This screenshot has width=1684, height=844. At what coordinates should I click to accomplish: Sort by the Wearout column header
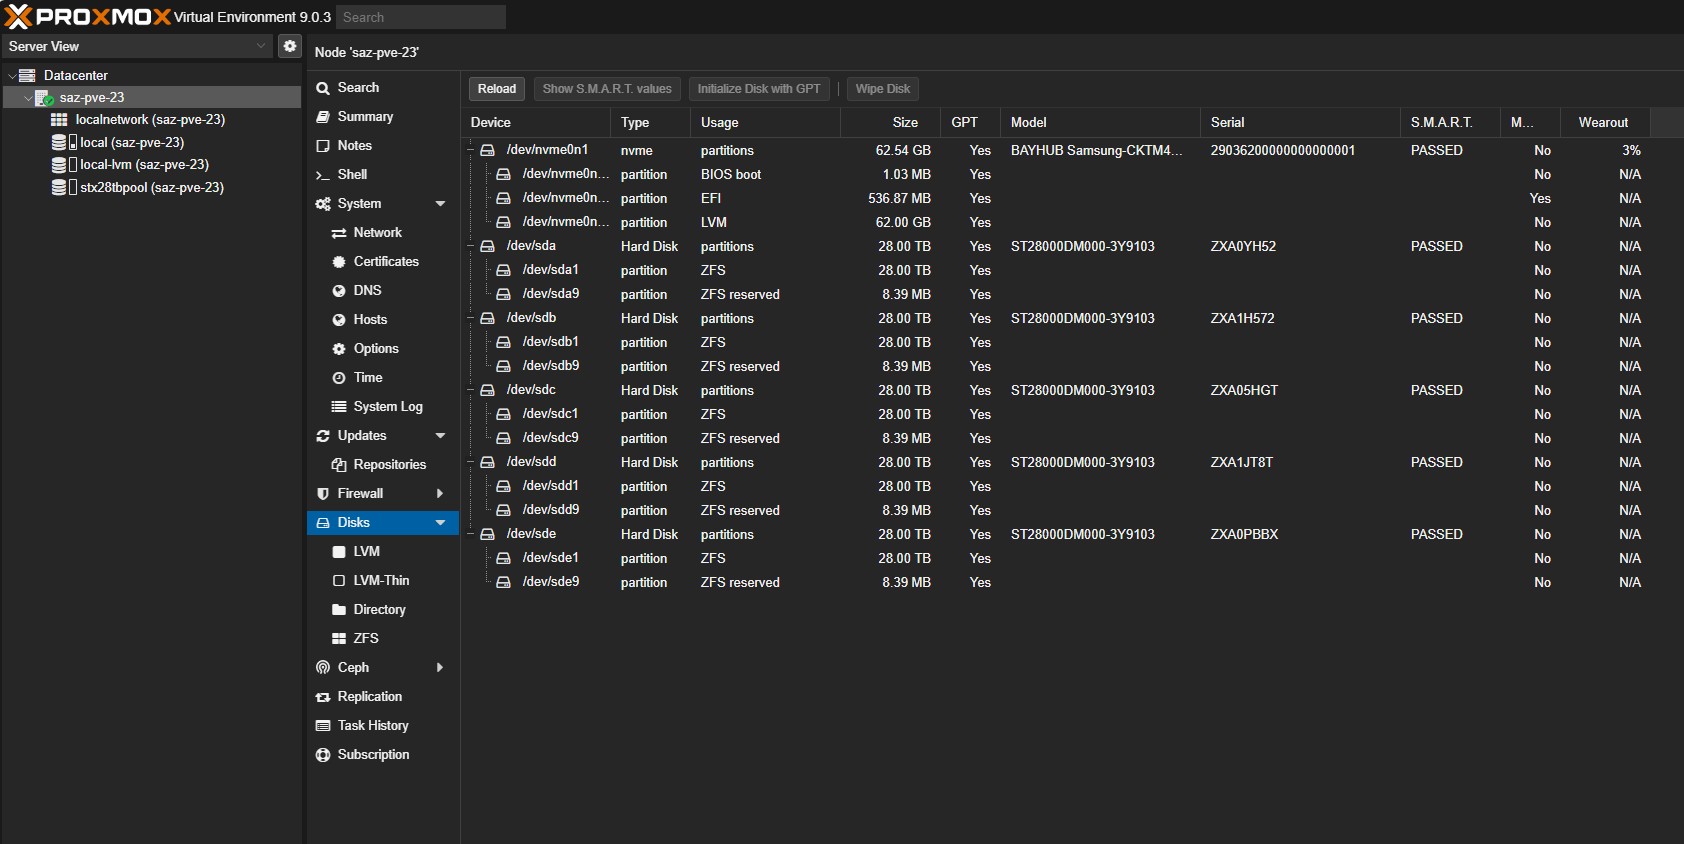click(1603, 122)
